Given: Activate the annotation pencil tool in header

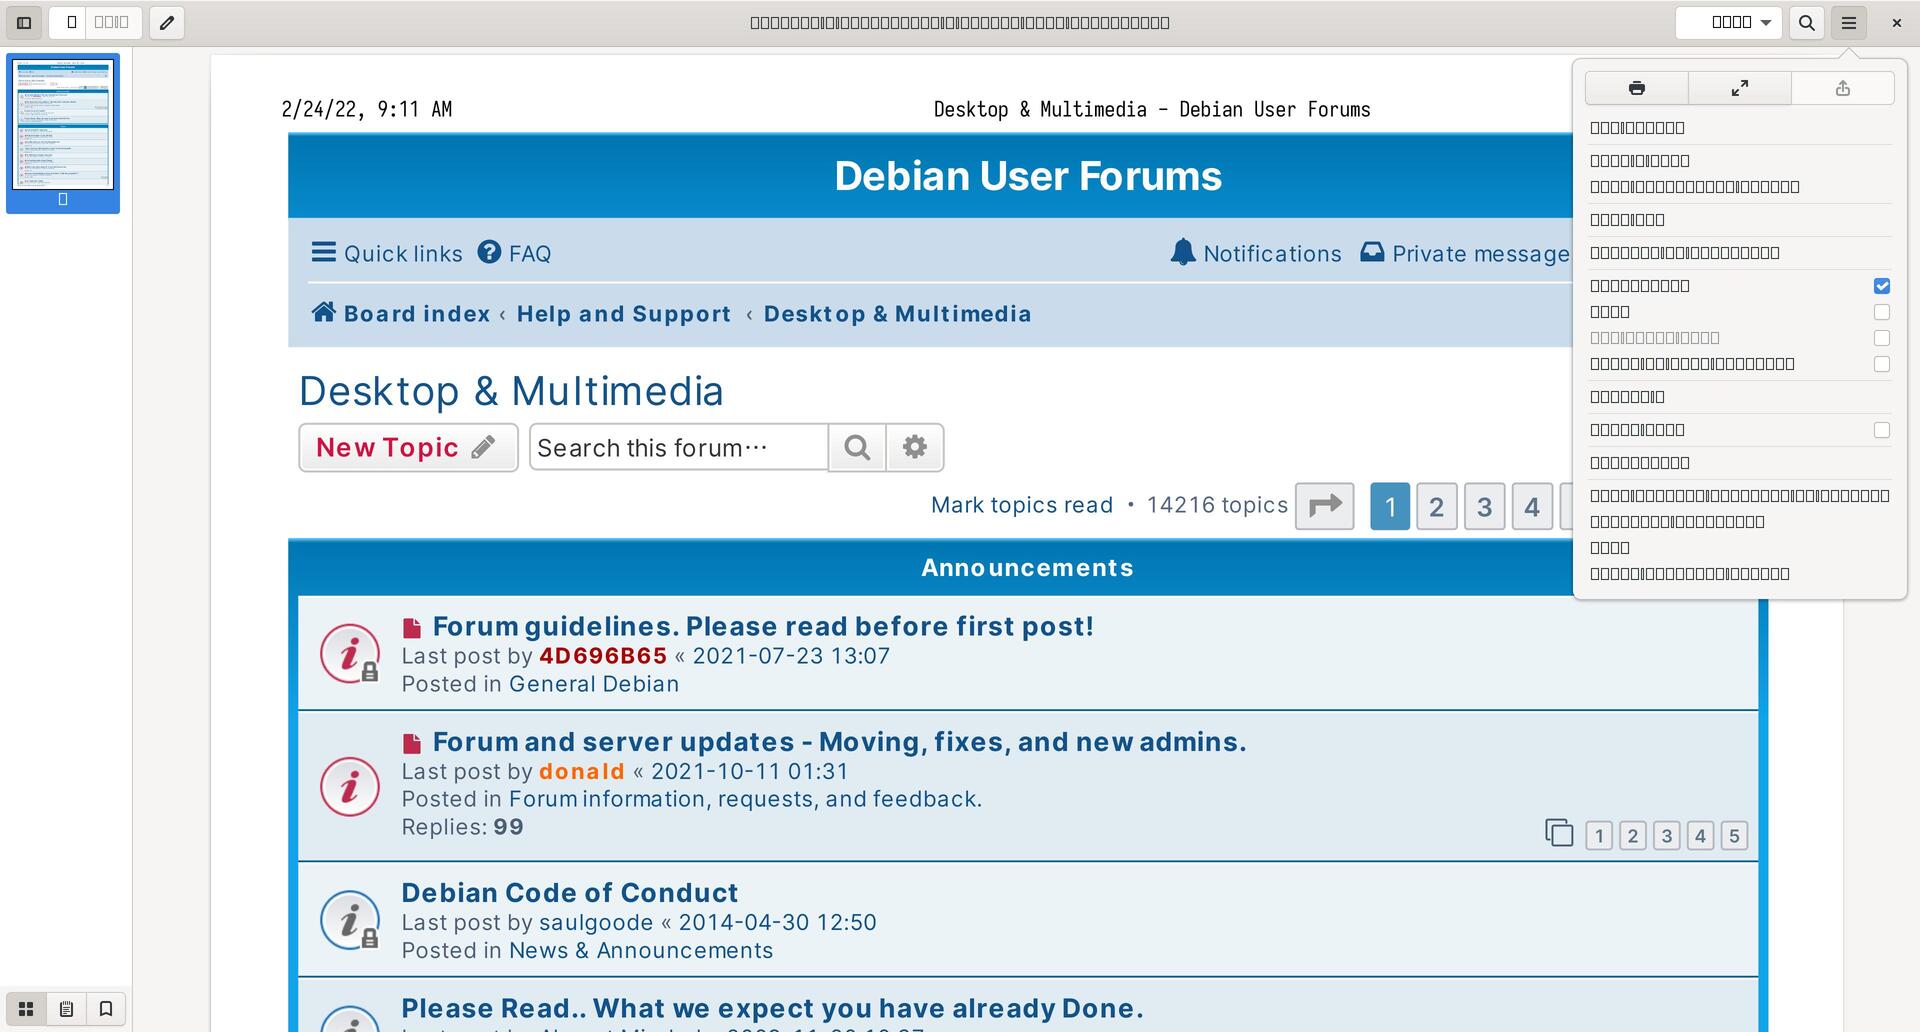Looking at the screenshot, I should pos(167,22).
